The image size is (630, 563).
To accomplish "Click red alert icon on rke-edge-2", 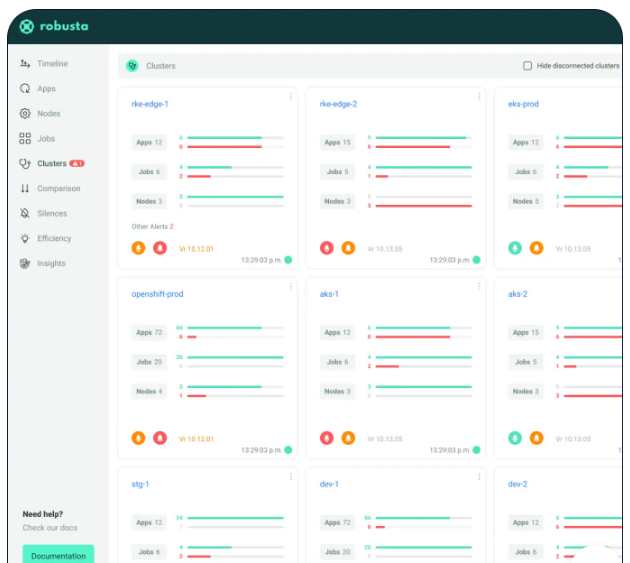I will (x=327, y=248).
